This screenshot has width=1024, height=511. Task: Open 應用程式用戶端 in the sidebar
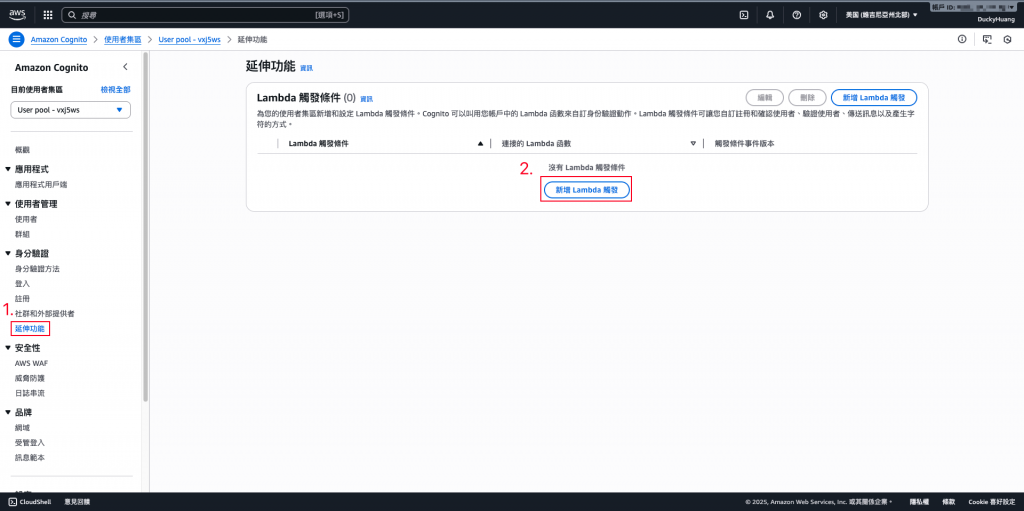click(41, 184)
